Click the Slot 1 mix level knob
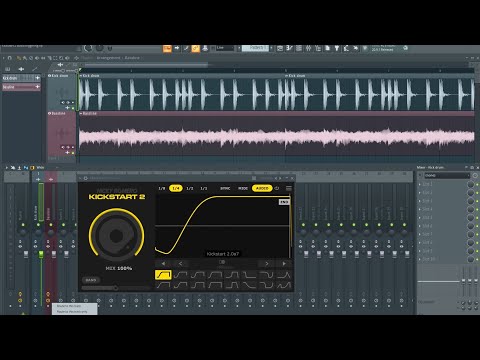This screenshot has height=360, width=480. pos(470,184)
